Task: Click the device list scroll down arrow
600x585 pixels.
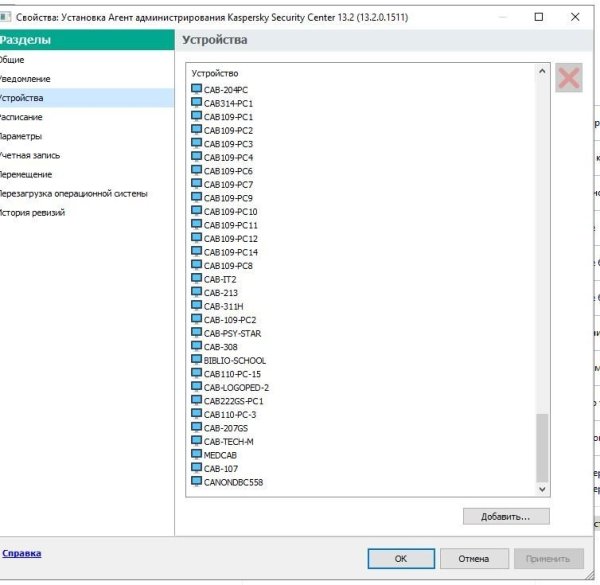Action: coord(542,489)
